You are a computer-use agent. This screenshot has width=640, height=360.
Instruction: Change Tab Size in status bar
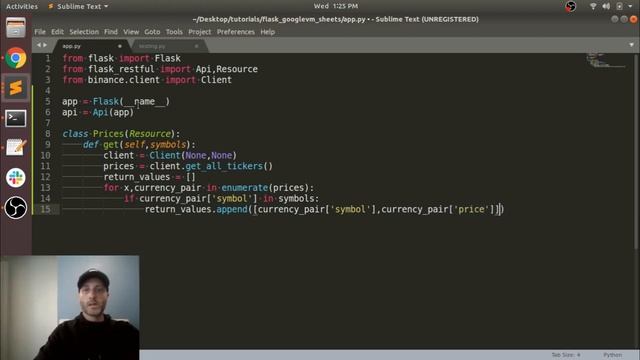click(566, 355)
